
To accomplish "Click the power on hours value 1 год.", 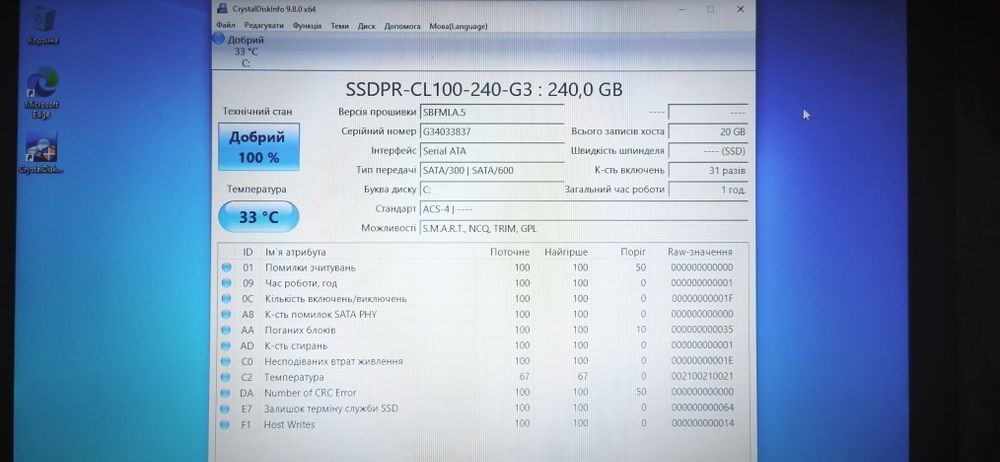I will pyautogui.click(x=708, y=190).
